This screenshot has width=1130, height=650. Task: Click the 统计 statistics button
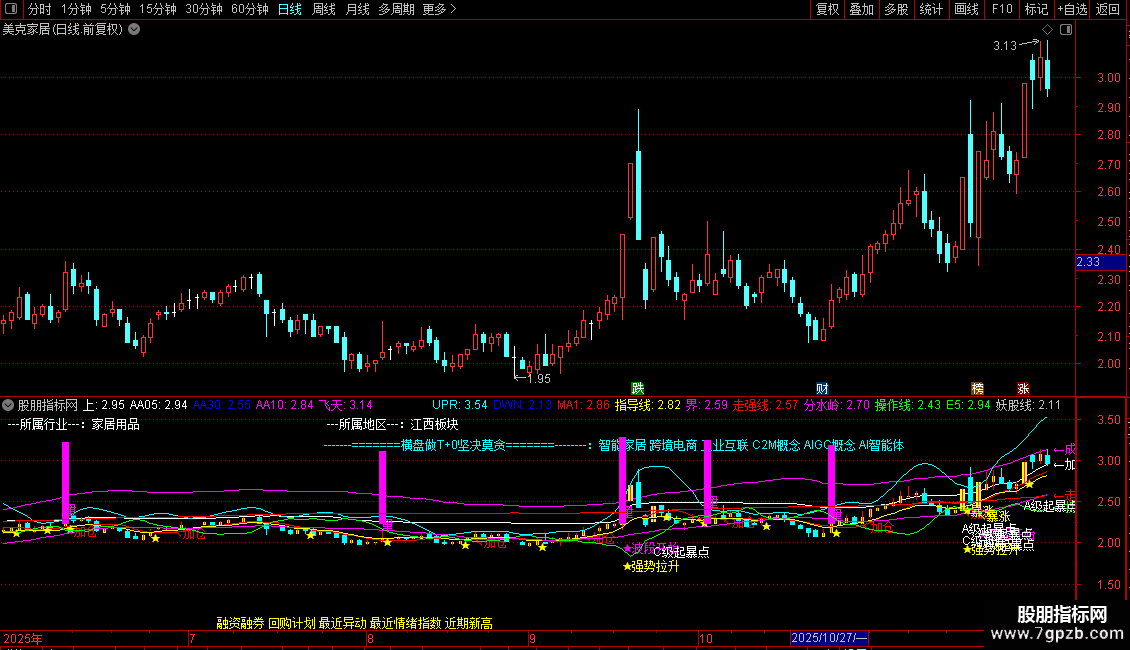tap(931, 9)
